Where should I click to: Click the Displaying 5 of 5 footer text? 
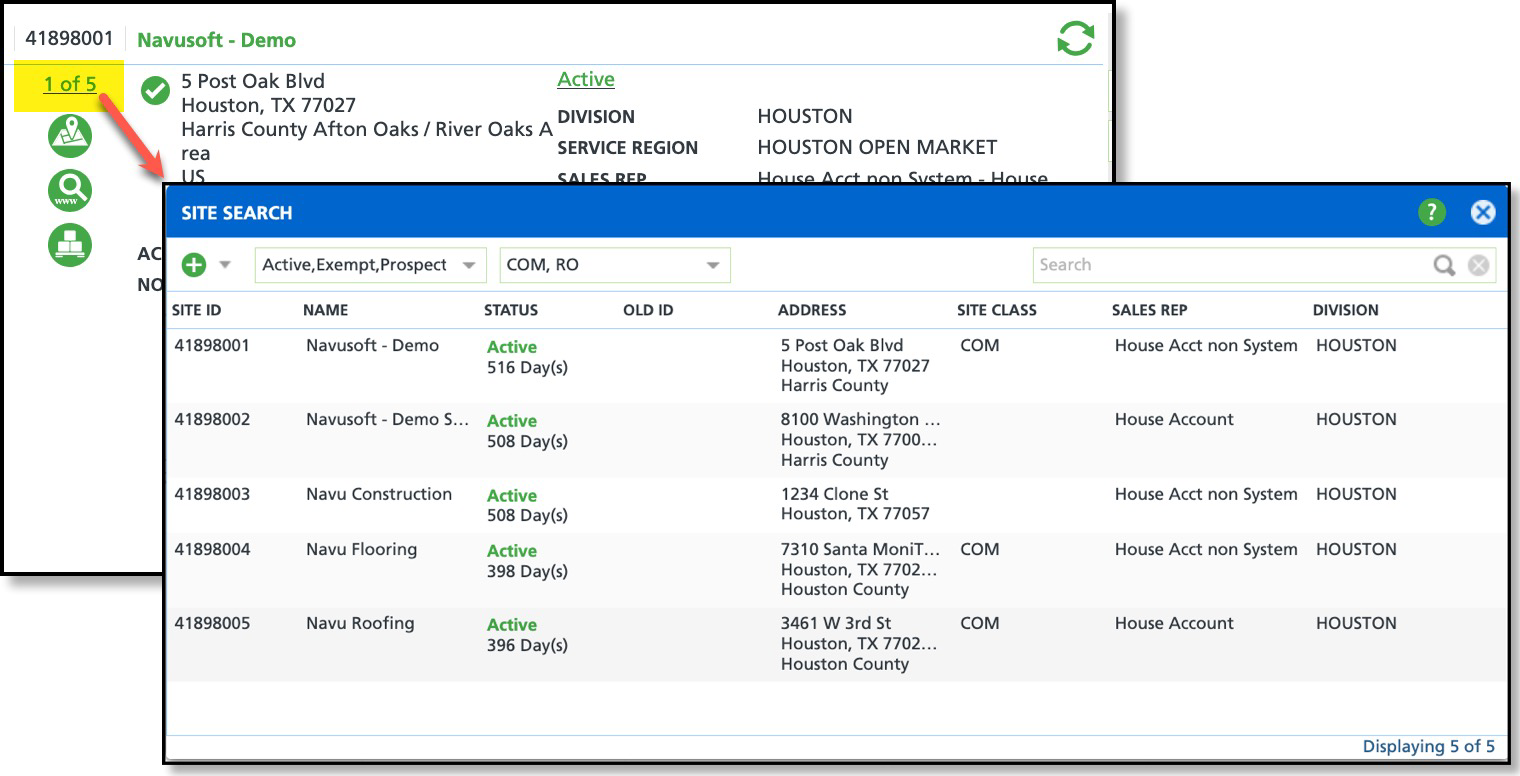coord(1429,747)
